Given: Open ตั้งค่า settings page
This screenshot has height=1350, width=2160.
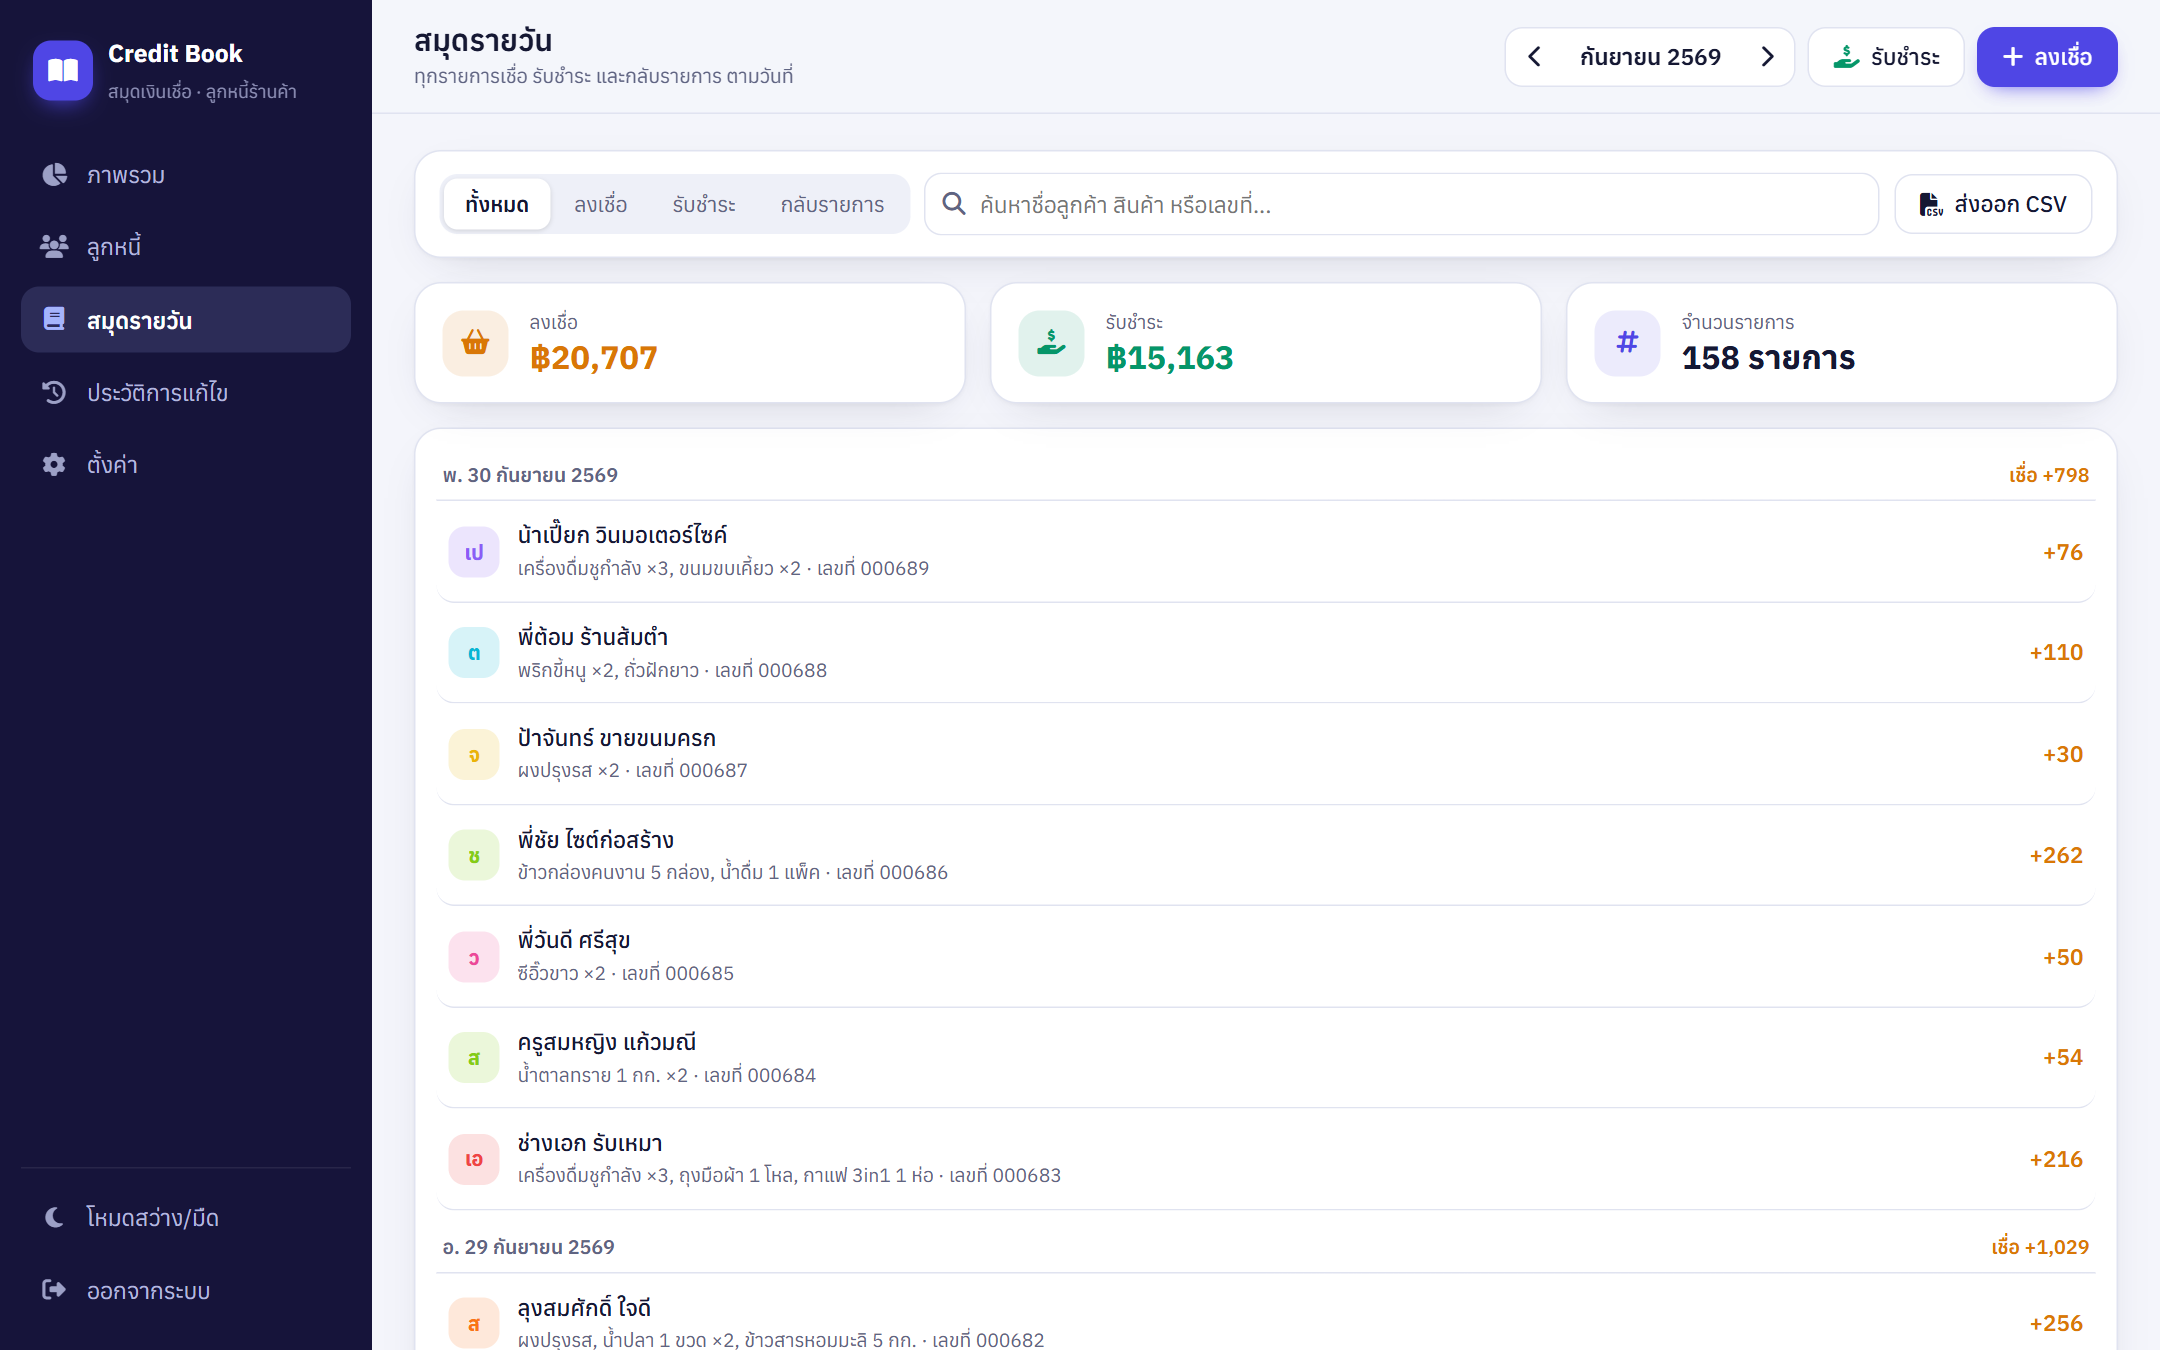Looking at the screenshot, I should click(186, 465).
